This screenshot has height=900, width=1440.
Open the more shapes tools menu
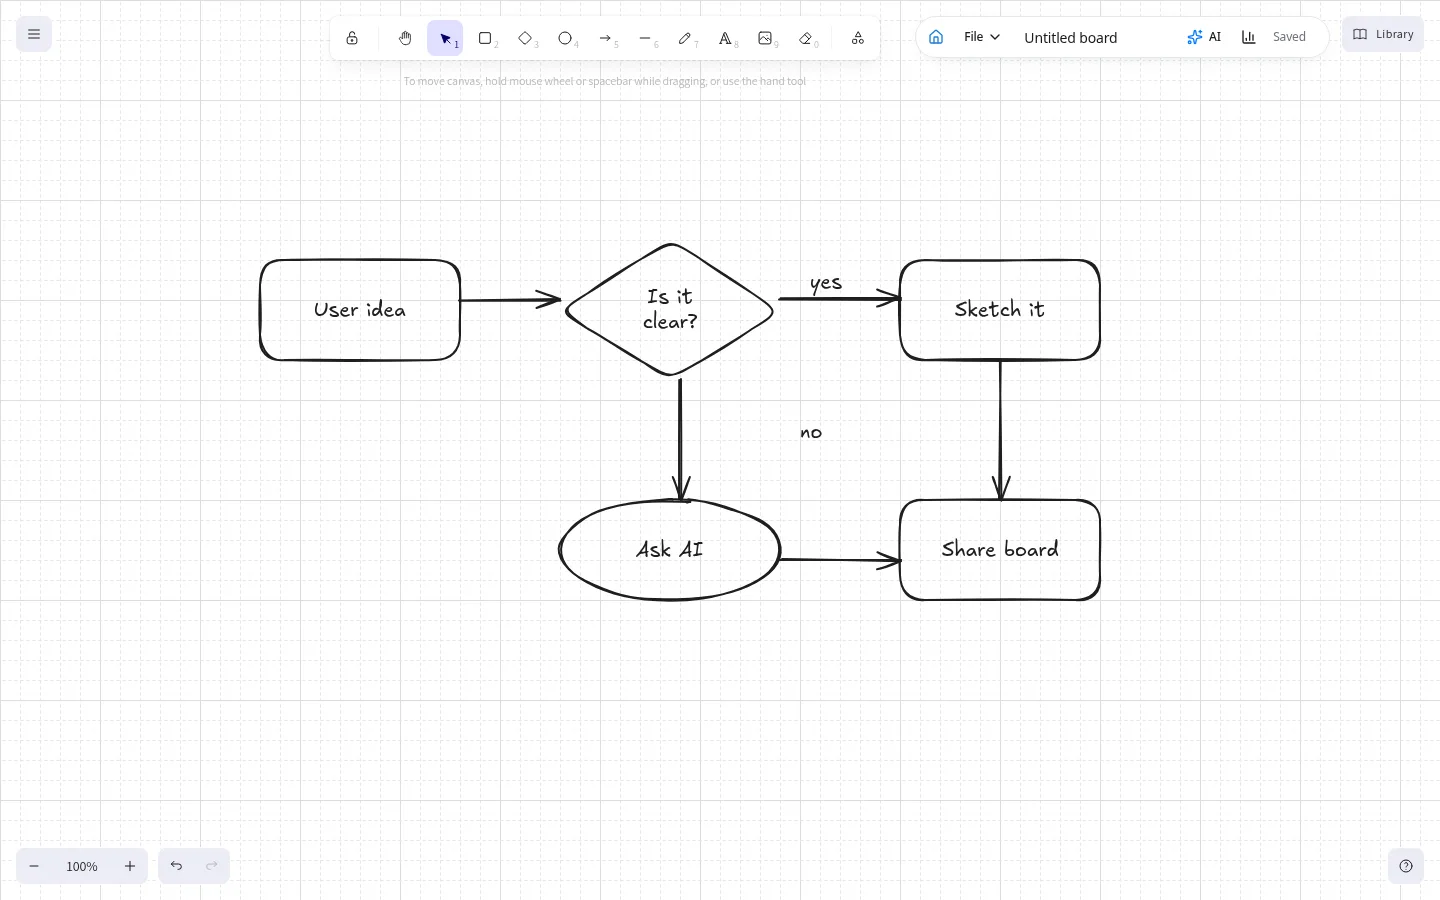[858, 38]
